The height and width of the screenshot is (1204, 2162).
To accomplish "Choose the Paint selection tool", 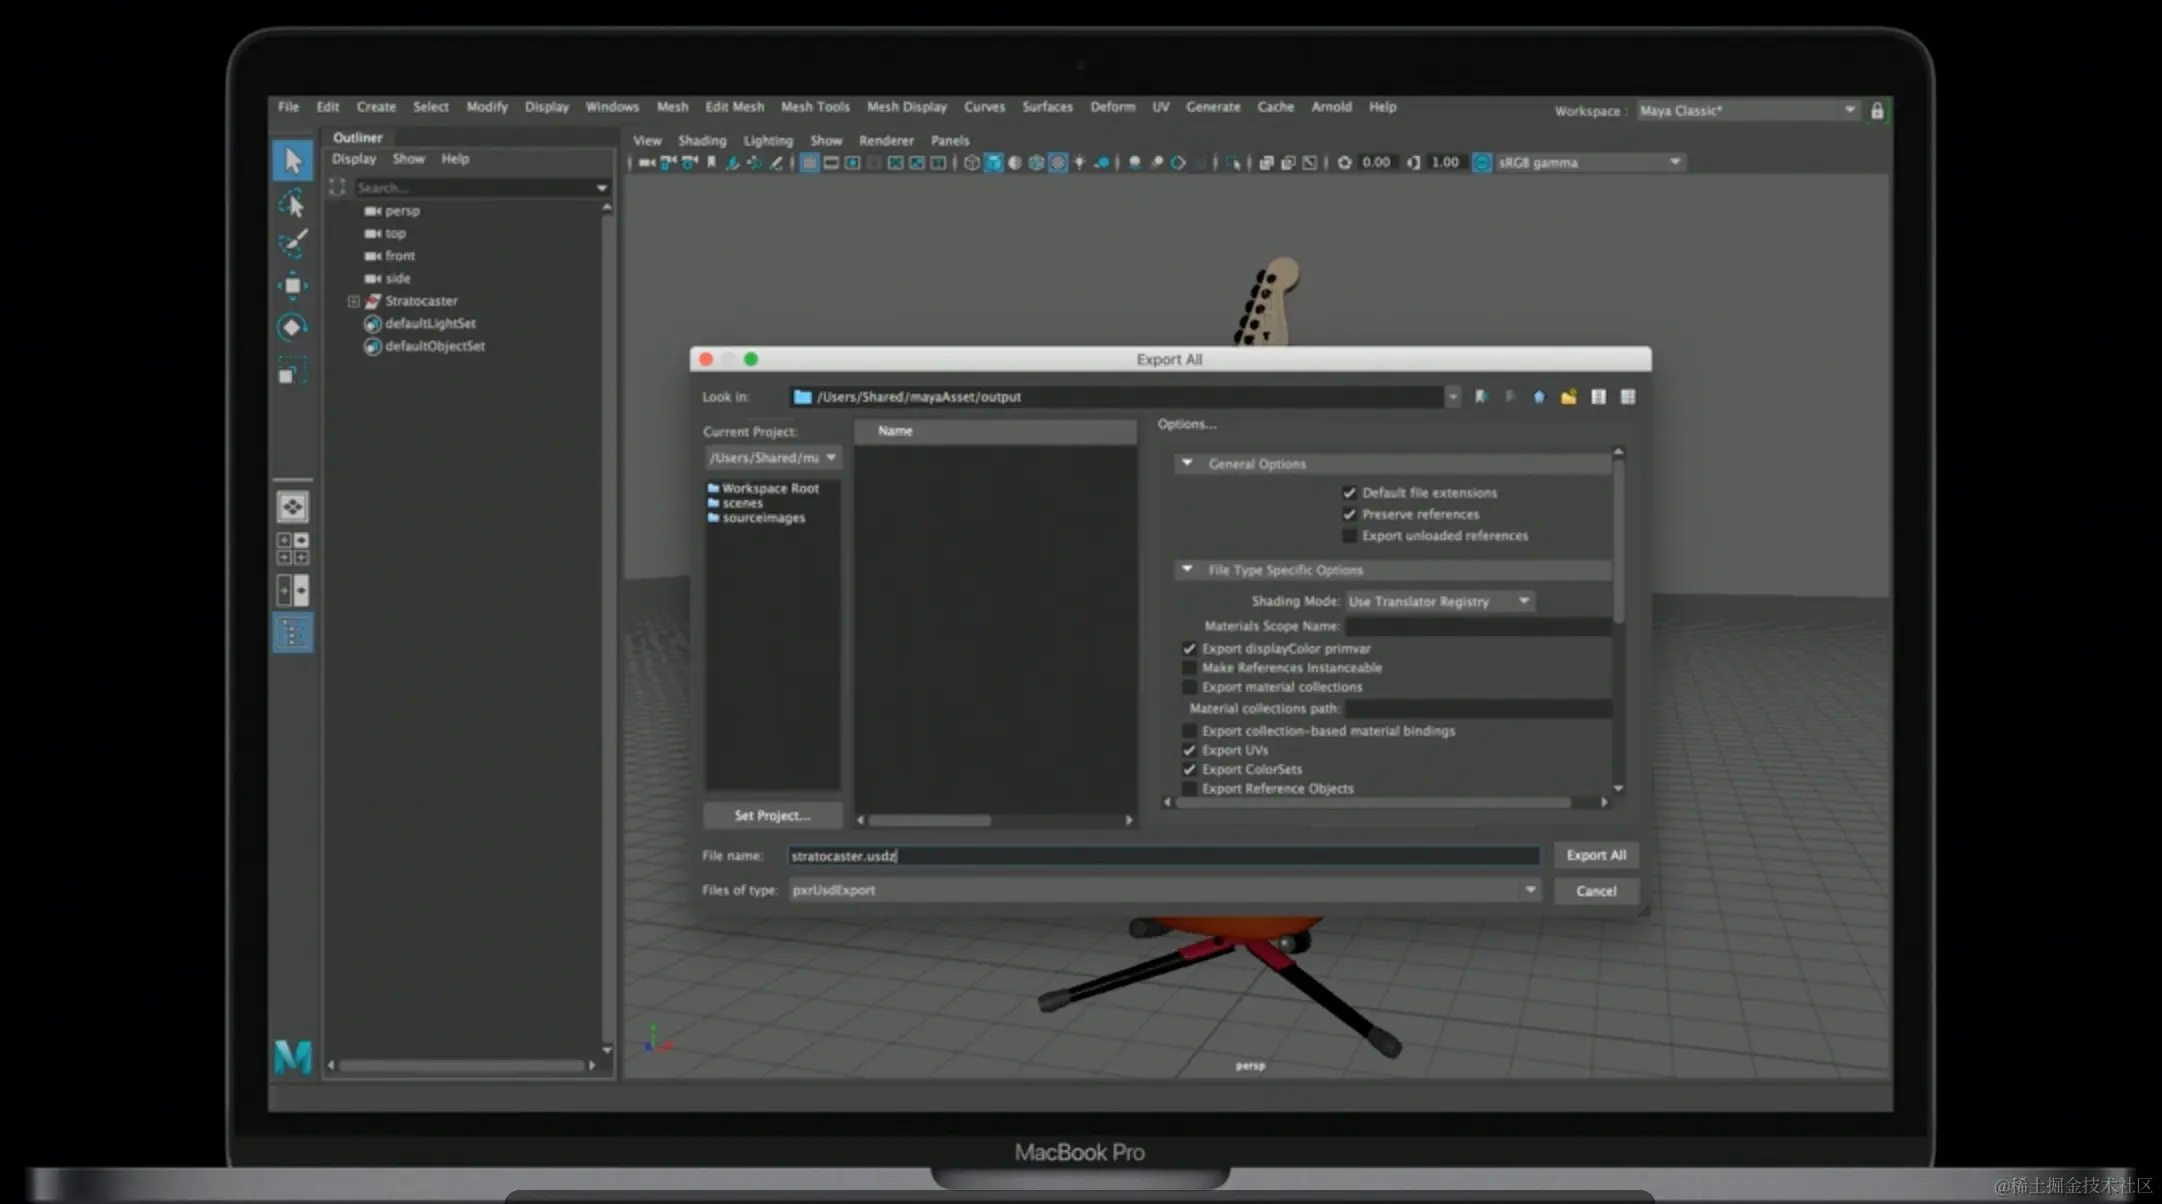I will [292, 244].
